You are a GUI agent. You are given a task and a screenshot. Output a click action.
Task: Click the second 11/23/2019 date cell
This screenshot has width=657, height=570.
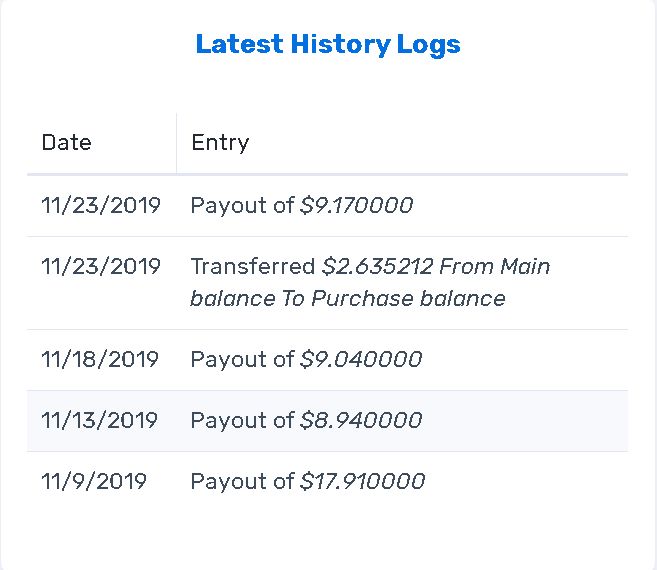tap(101, 267)
